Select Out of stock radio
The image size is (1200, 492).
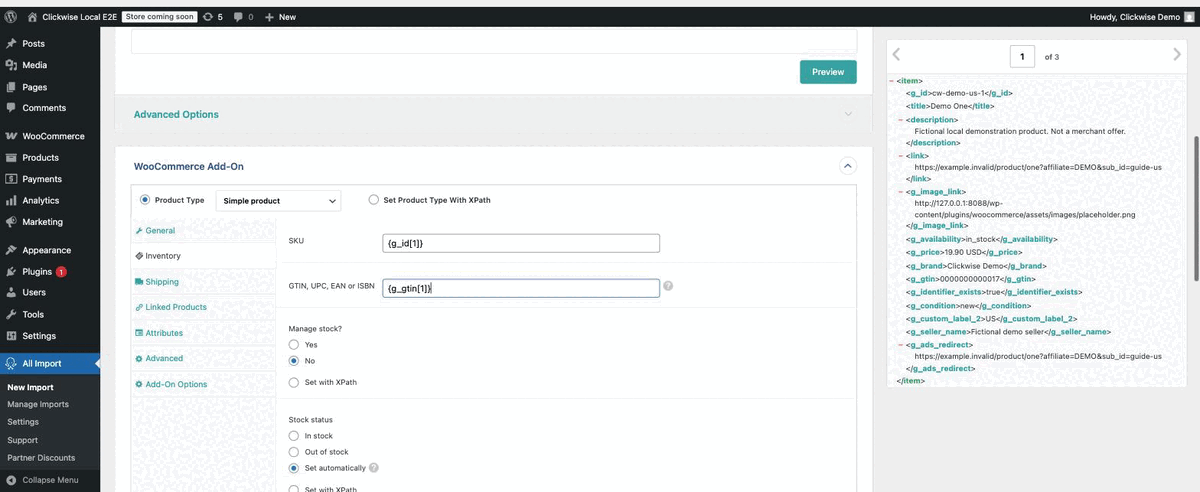[294, 452]
